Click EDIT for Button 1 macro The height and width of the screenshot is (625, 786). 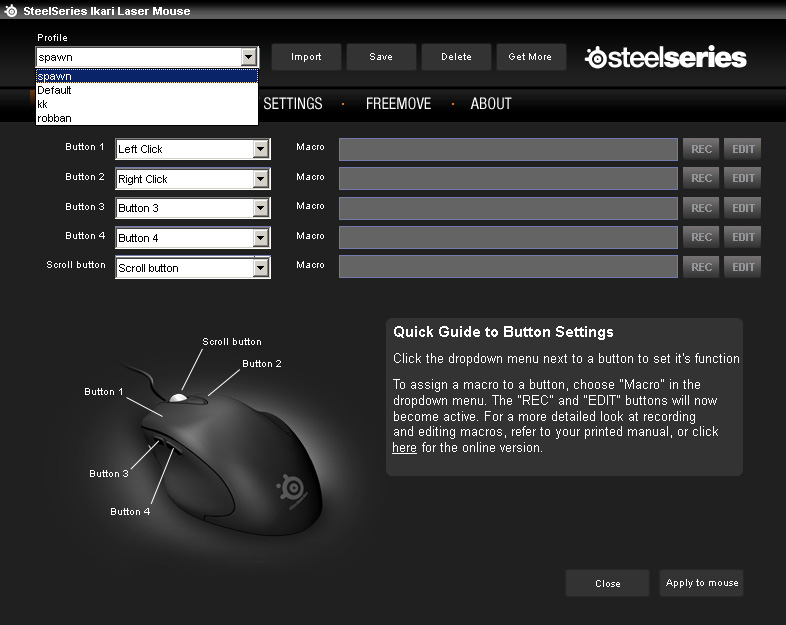coord(743,149)
